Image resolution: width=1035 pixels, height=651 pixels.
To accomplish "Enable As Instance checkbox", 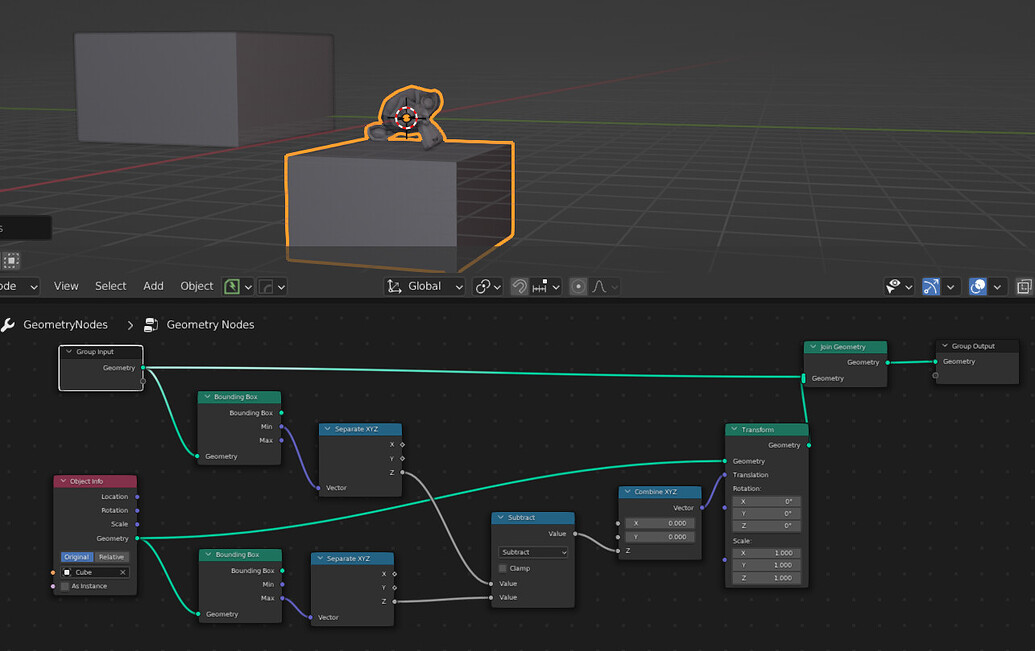I will 65,586.
